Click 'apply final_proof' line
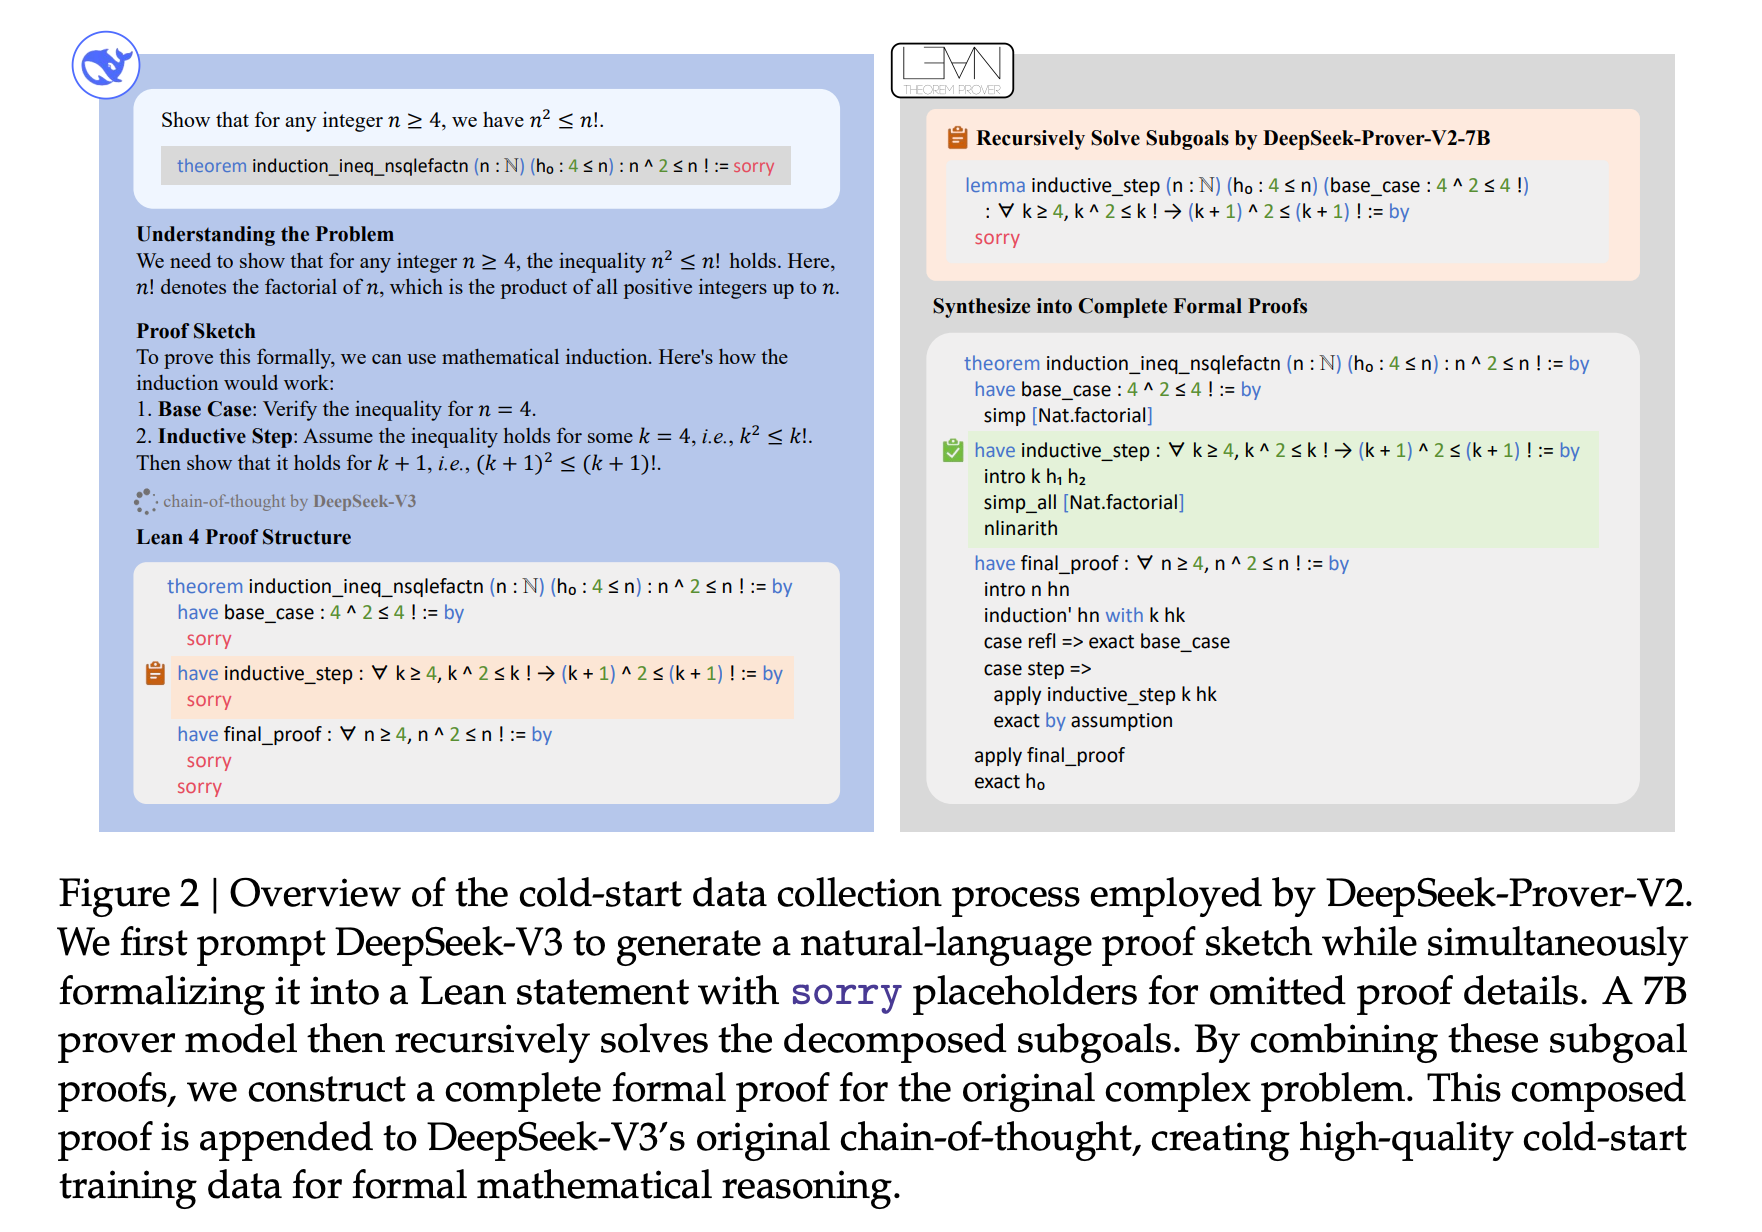Screen dimensions: 1762x1232 1049,755
